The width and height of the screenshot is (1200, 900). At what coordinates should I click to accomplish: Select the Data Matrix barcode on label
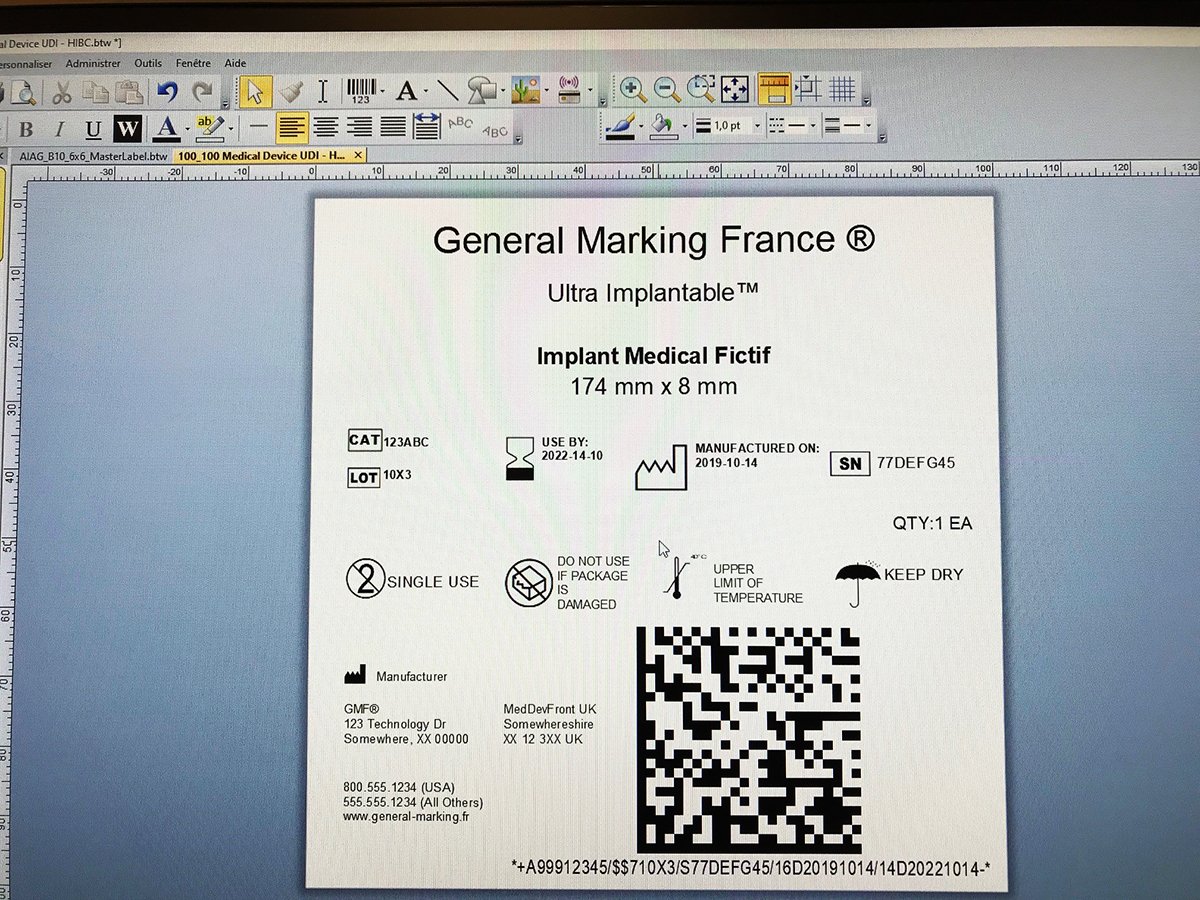pyautogui.click(x=749, y=740)
